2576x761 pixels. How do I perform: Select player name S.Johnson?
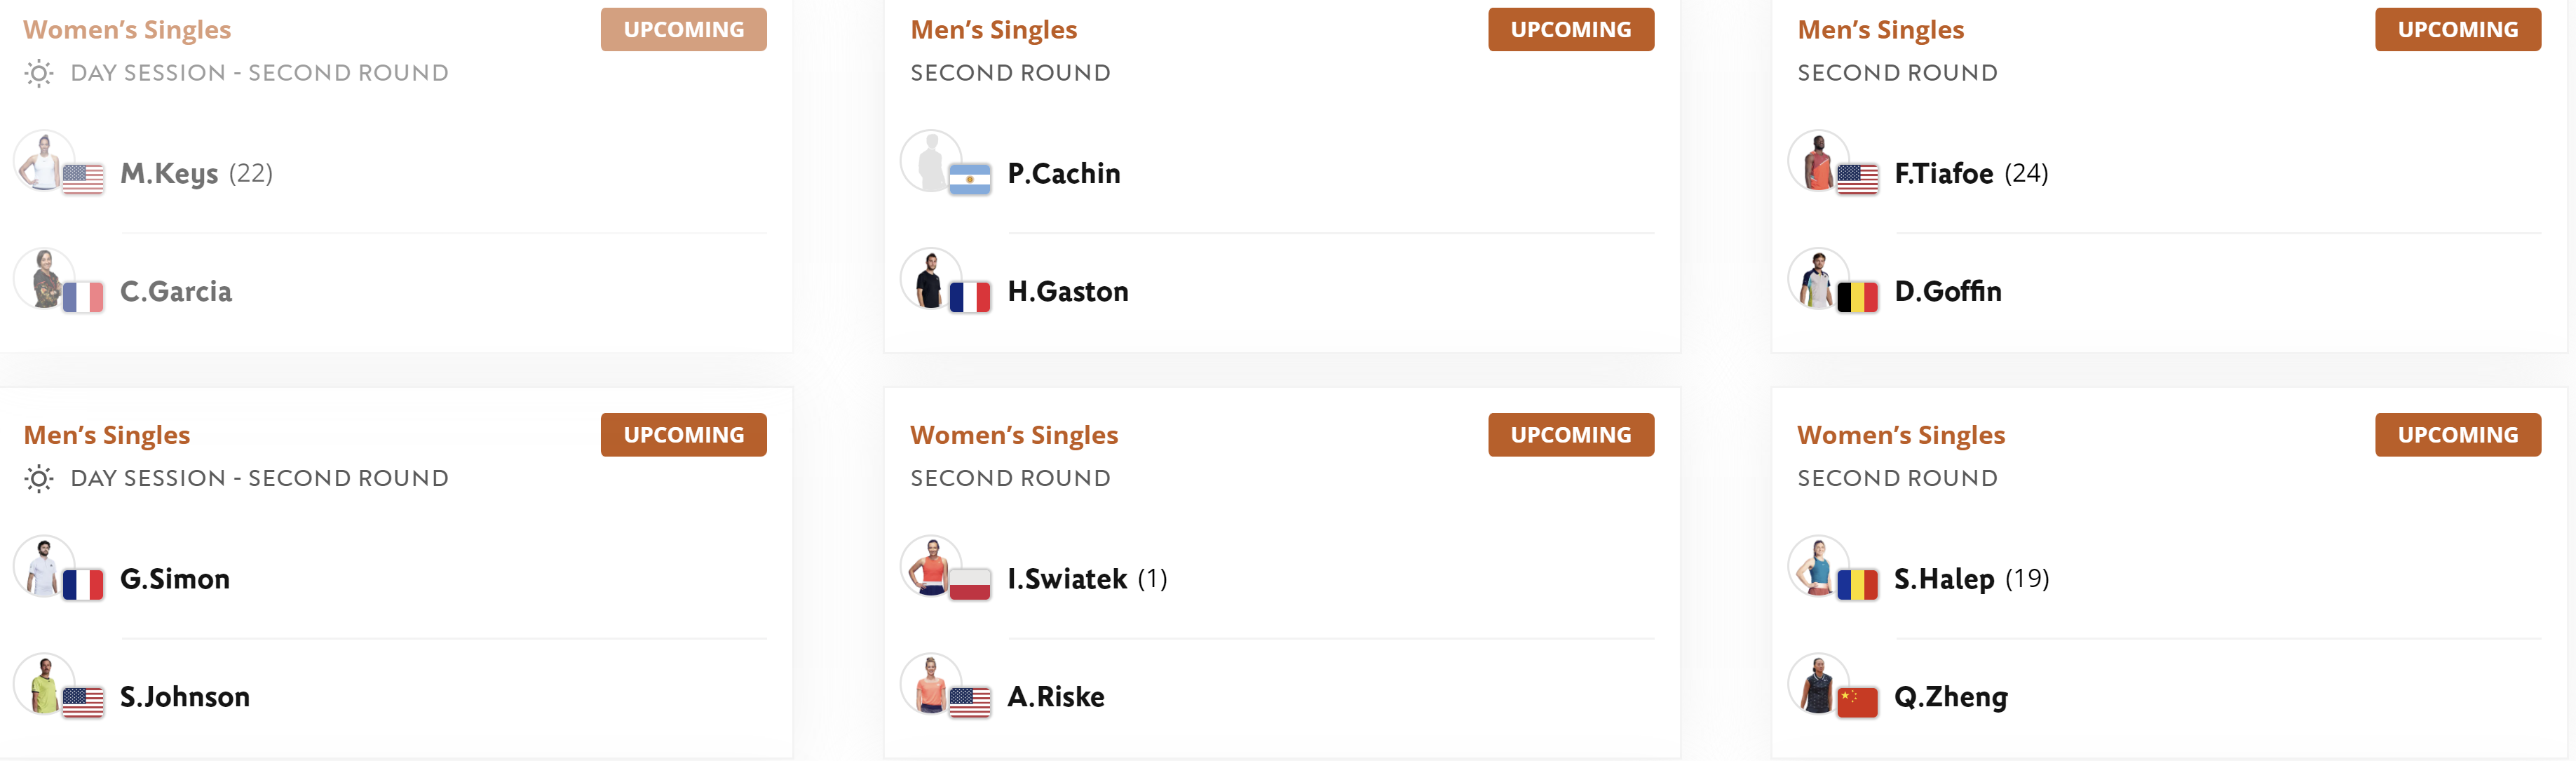tap(185, 697)
